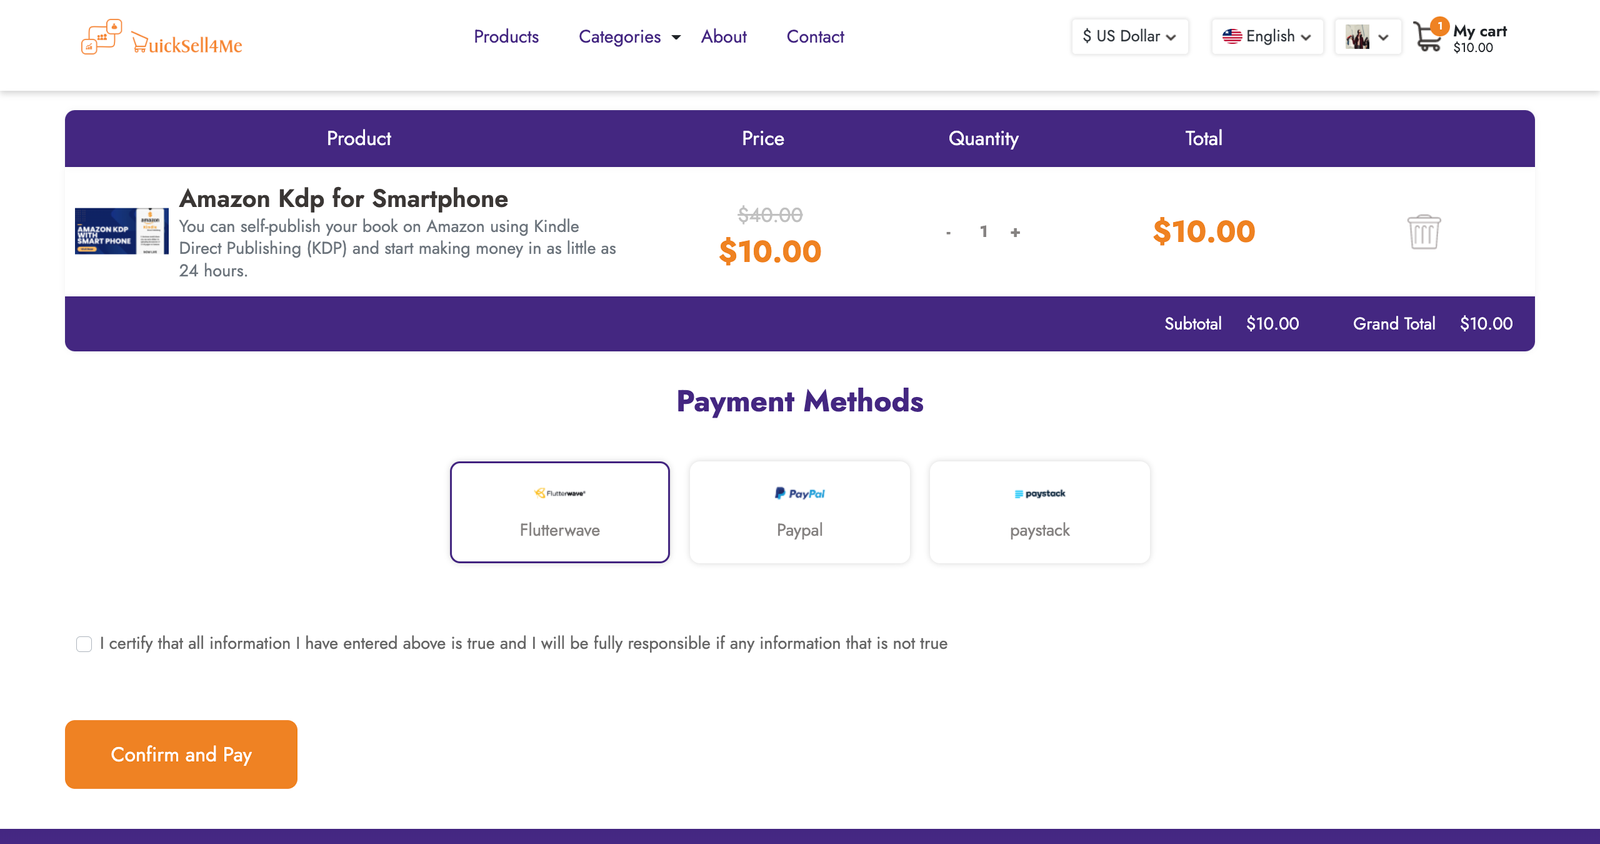The width and height of the screenshot is (1600, 844).
Task: Click the Amazon KDP product thumbnail
Action: [121, 231]
